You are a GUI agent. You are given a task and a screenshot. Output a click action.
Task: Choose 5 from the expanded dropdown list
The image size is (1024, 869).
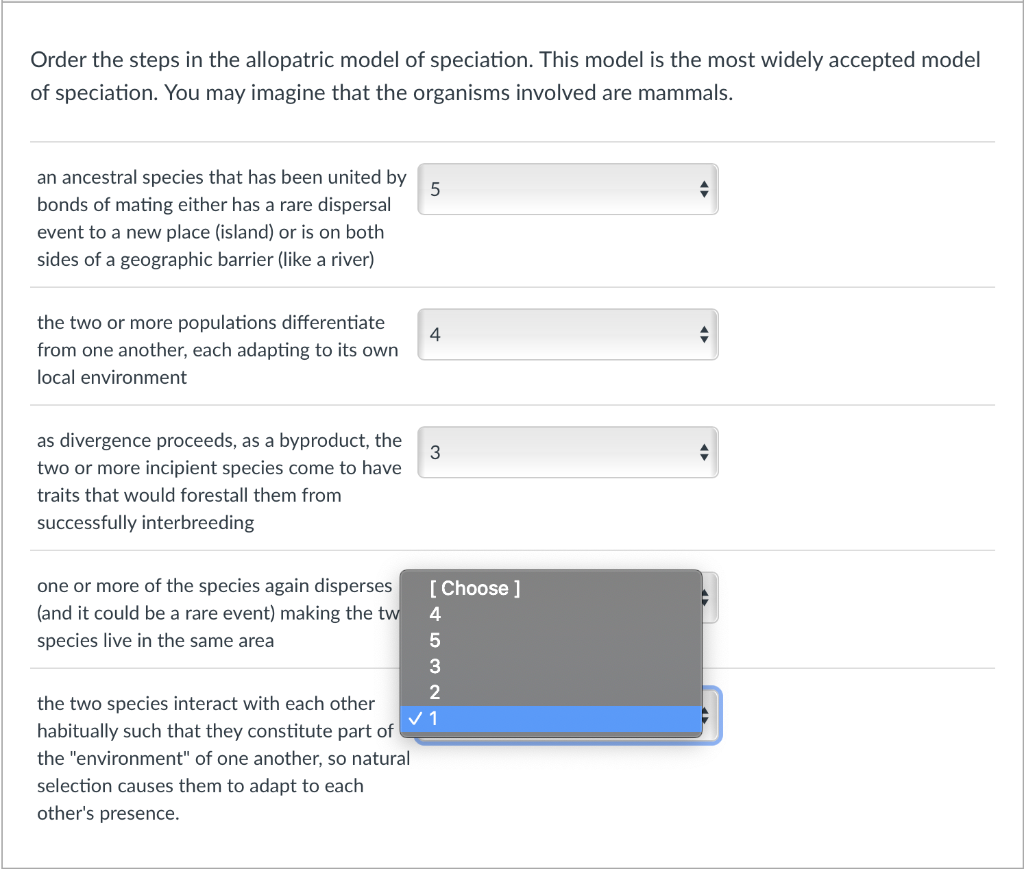(x=550, y=640)
